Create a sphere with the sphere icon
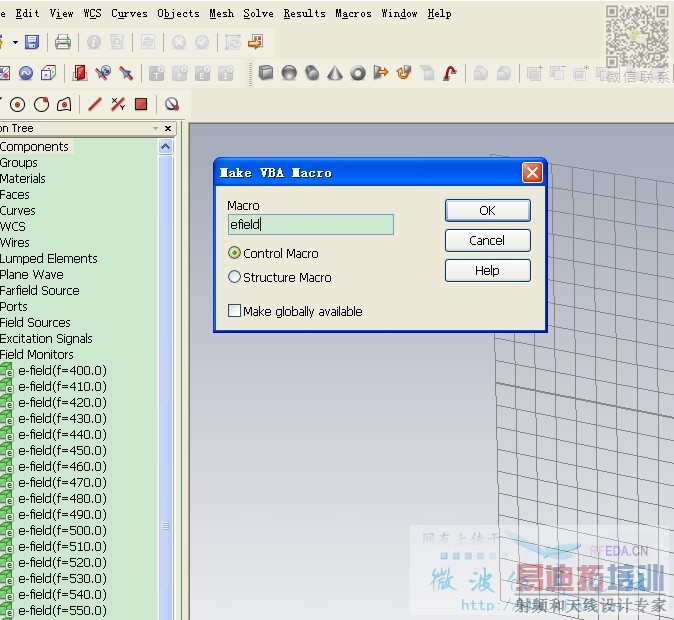 click(x=289, y=73)
